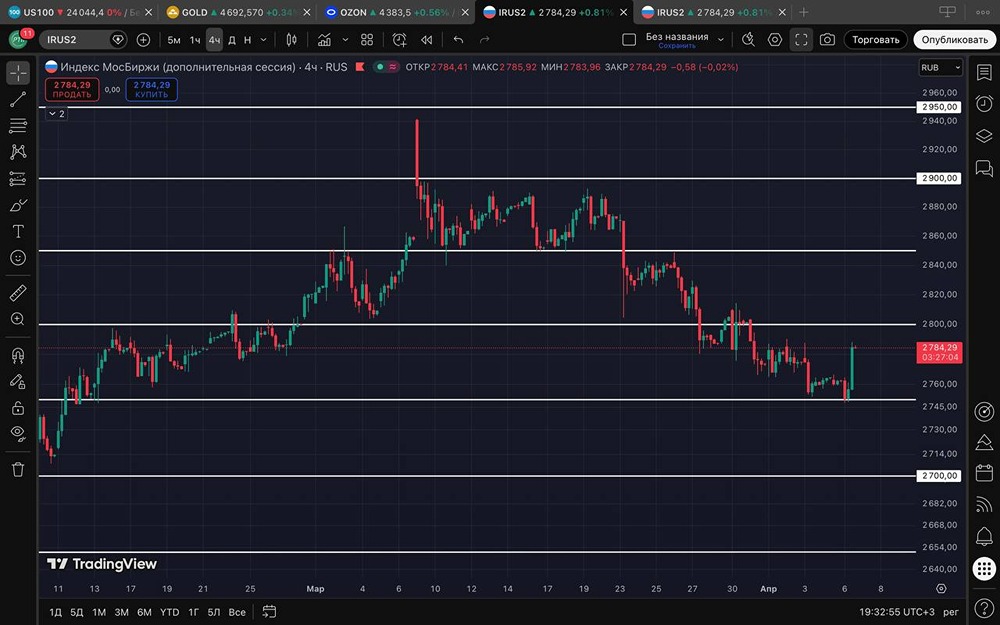Expand the timeframe dropdown arrow
The width and height of the screenshot is (1000, 625).
263,40
